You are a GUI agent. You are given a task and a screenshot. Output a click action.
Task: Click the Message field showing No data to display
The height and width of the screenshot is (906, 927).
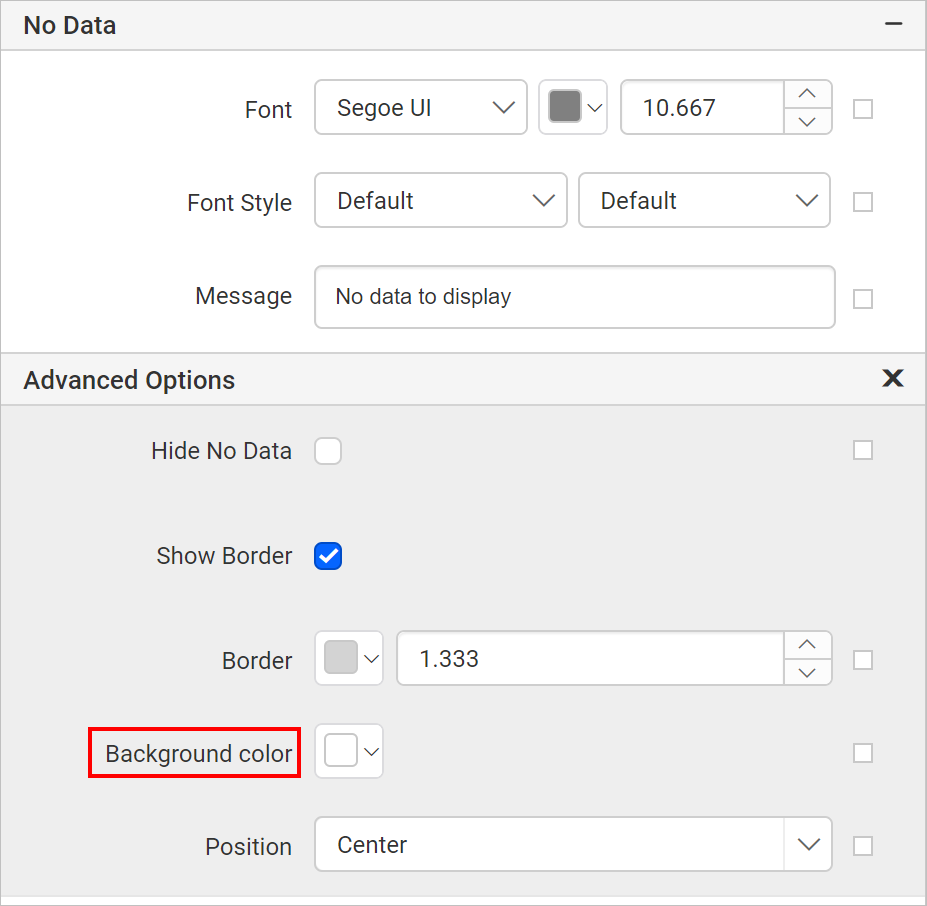[575, 297]
